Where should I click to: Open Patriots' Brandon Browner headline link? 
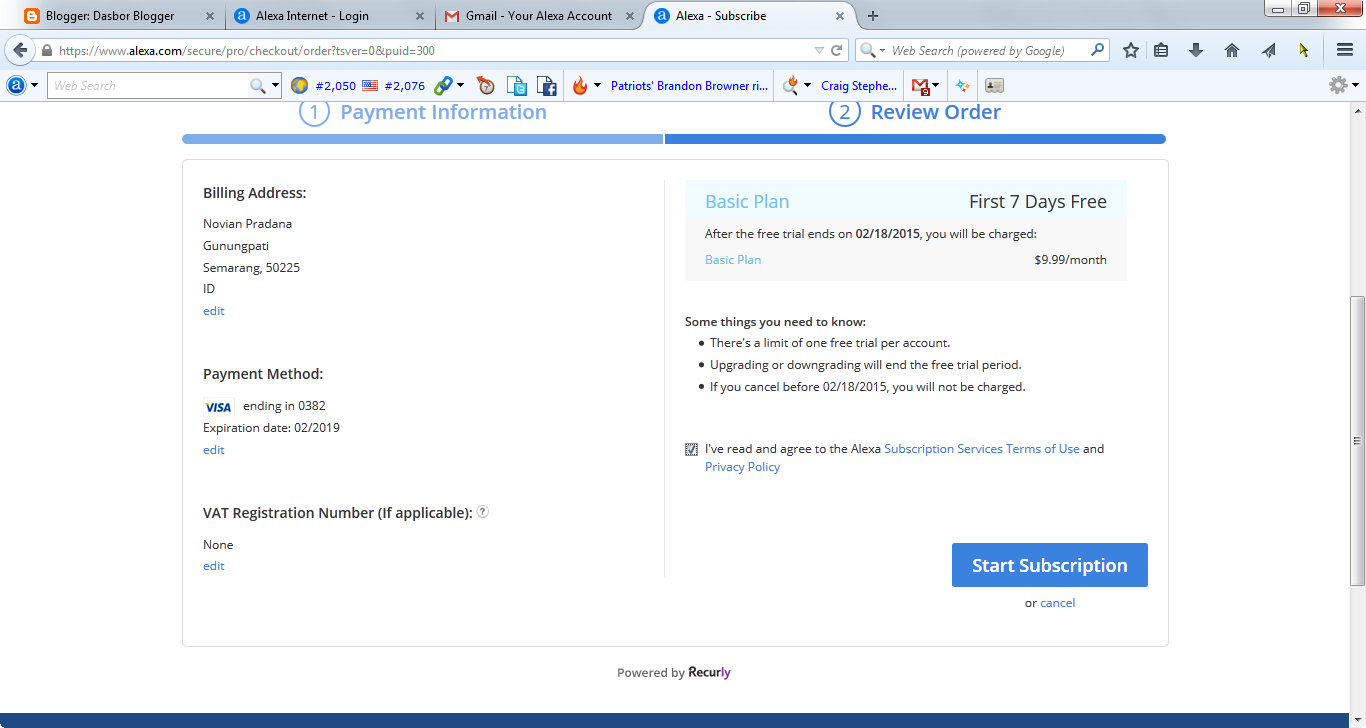[x=690, y=86]
